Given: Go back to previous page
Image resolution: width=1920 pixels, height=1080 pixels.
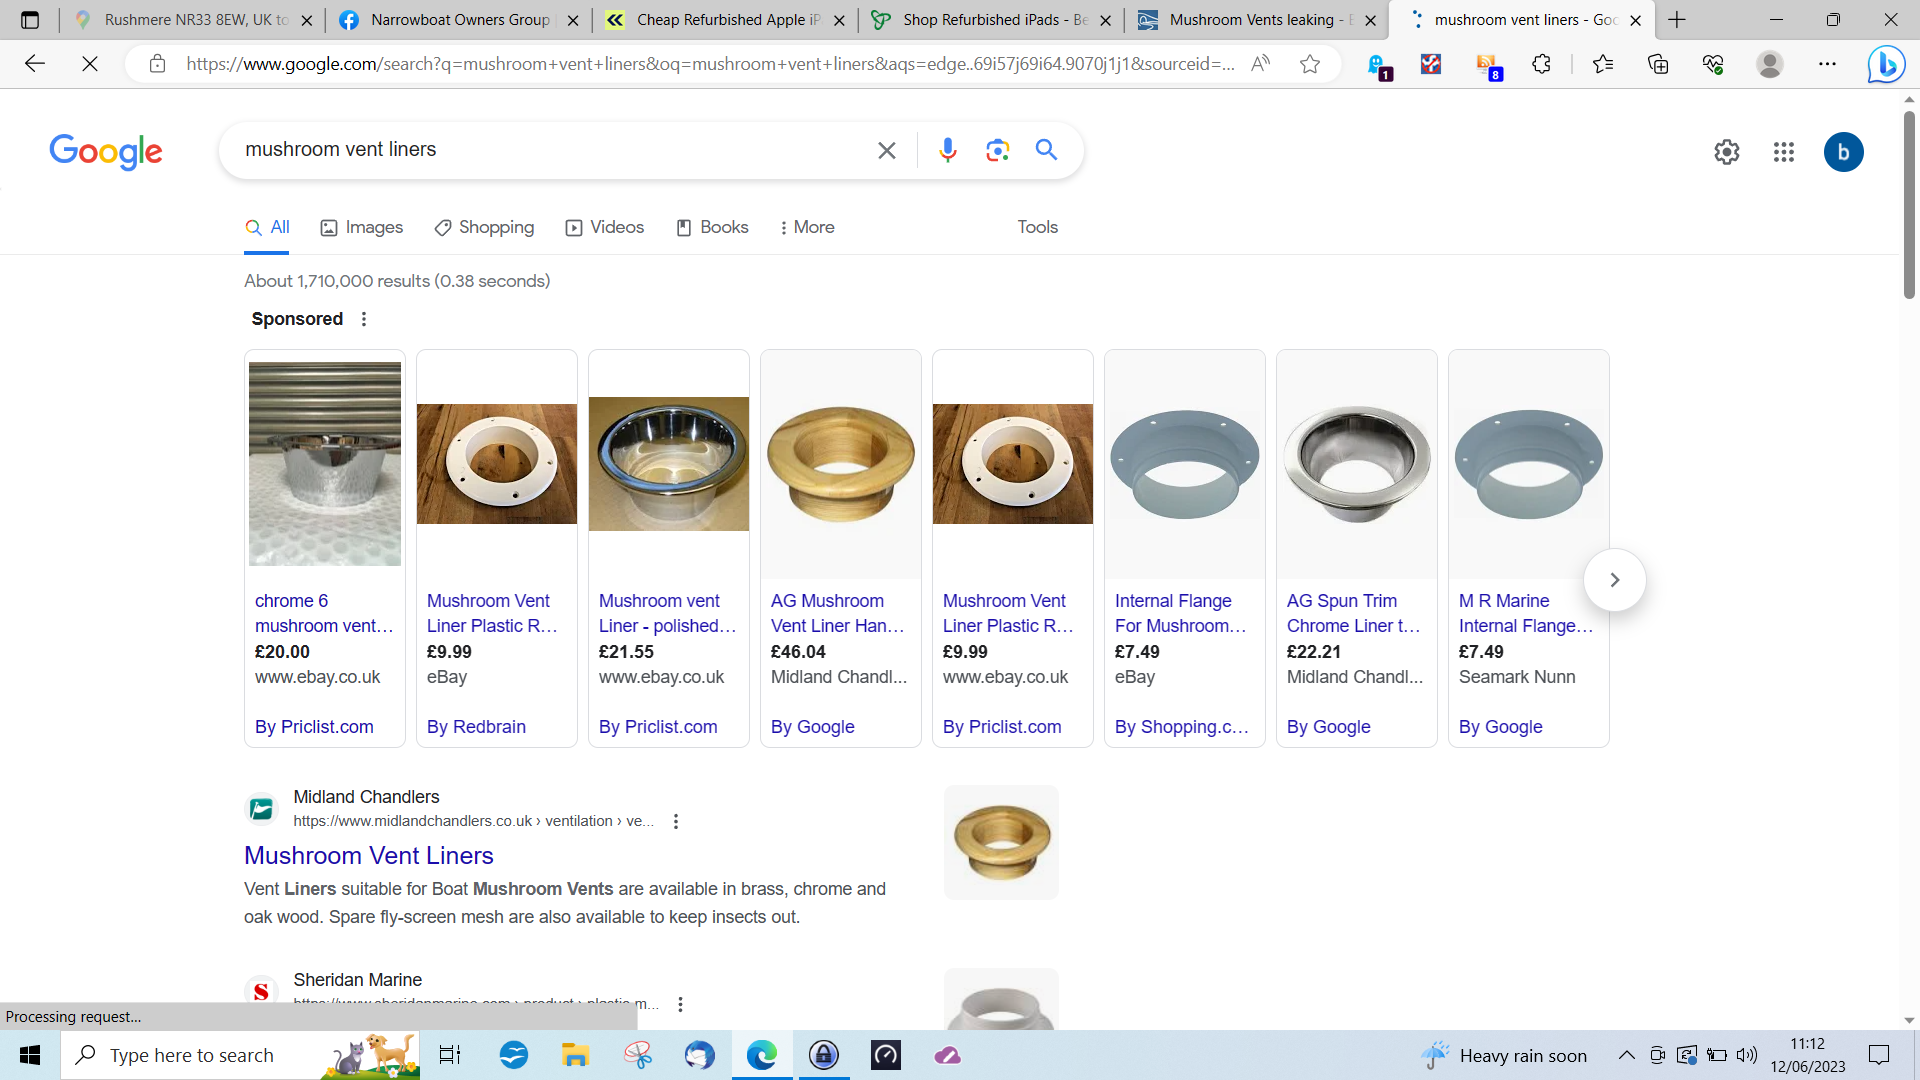Looking at the screenshot, I should pos(35,64).
